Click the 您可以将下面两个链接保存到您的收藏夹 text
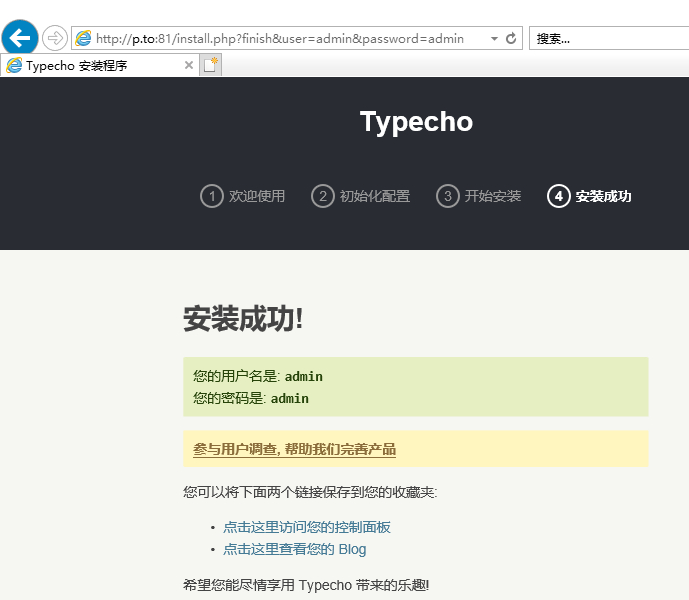The image size is (689, 600). (310, 492)
